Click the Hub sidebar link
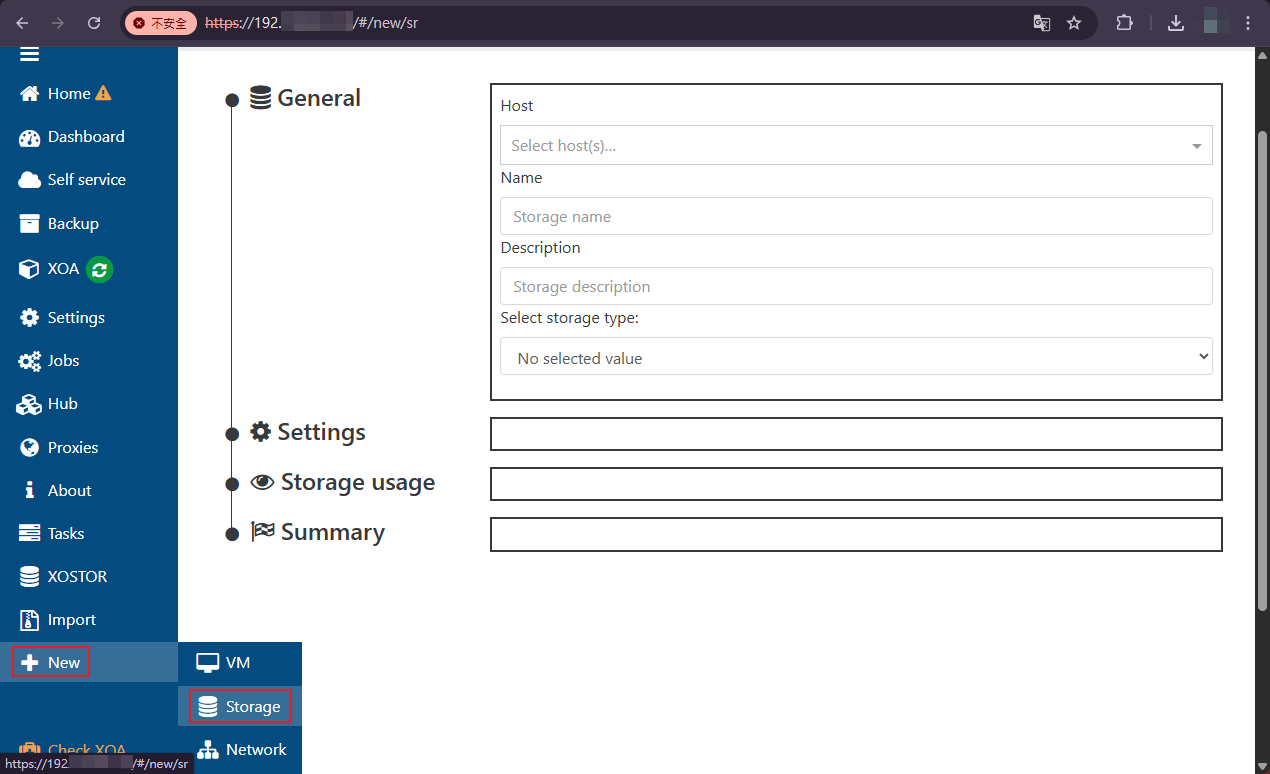Viewport: 1270px width, 774px height. pos(62,404)
